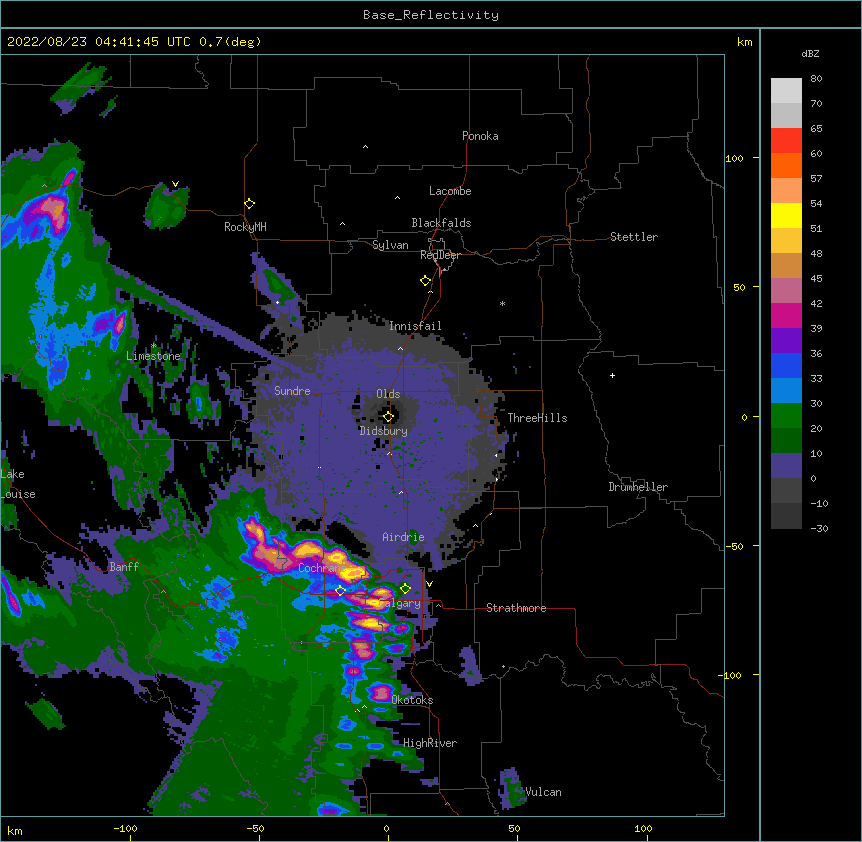This screenshot has width=862, height=842.
Task: Click the Airdrie label
Action: coord(404,537)
